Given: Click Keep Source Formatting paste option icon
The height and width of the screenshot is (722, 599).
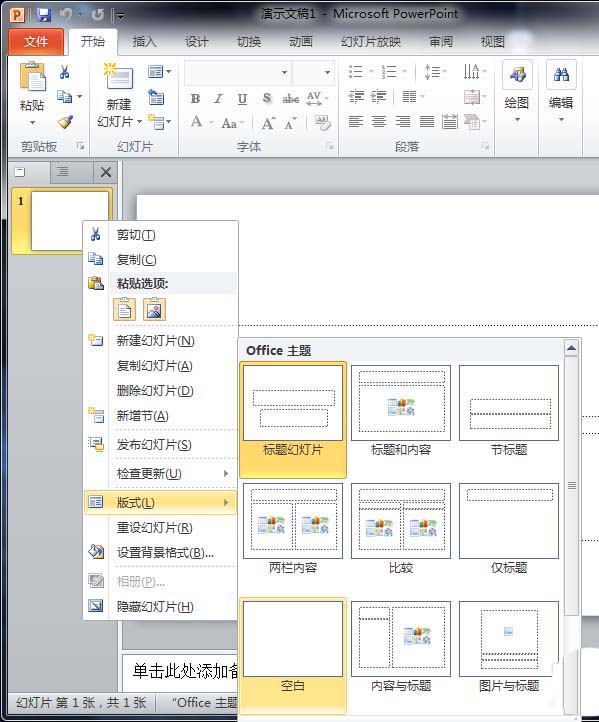Looking at the screenshot, I should 124,309.
